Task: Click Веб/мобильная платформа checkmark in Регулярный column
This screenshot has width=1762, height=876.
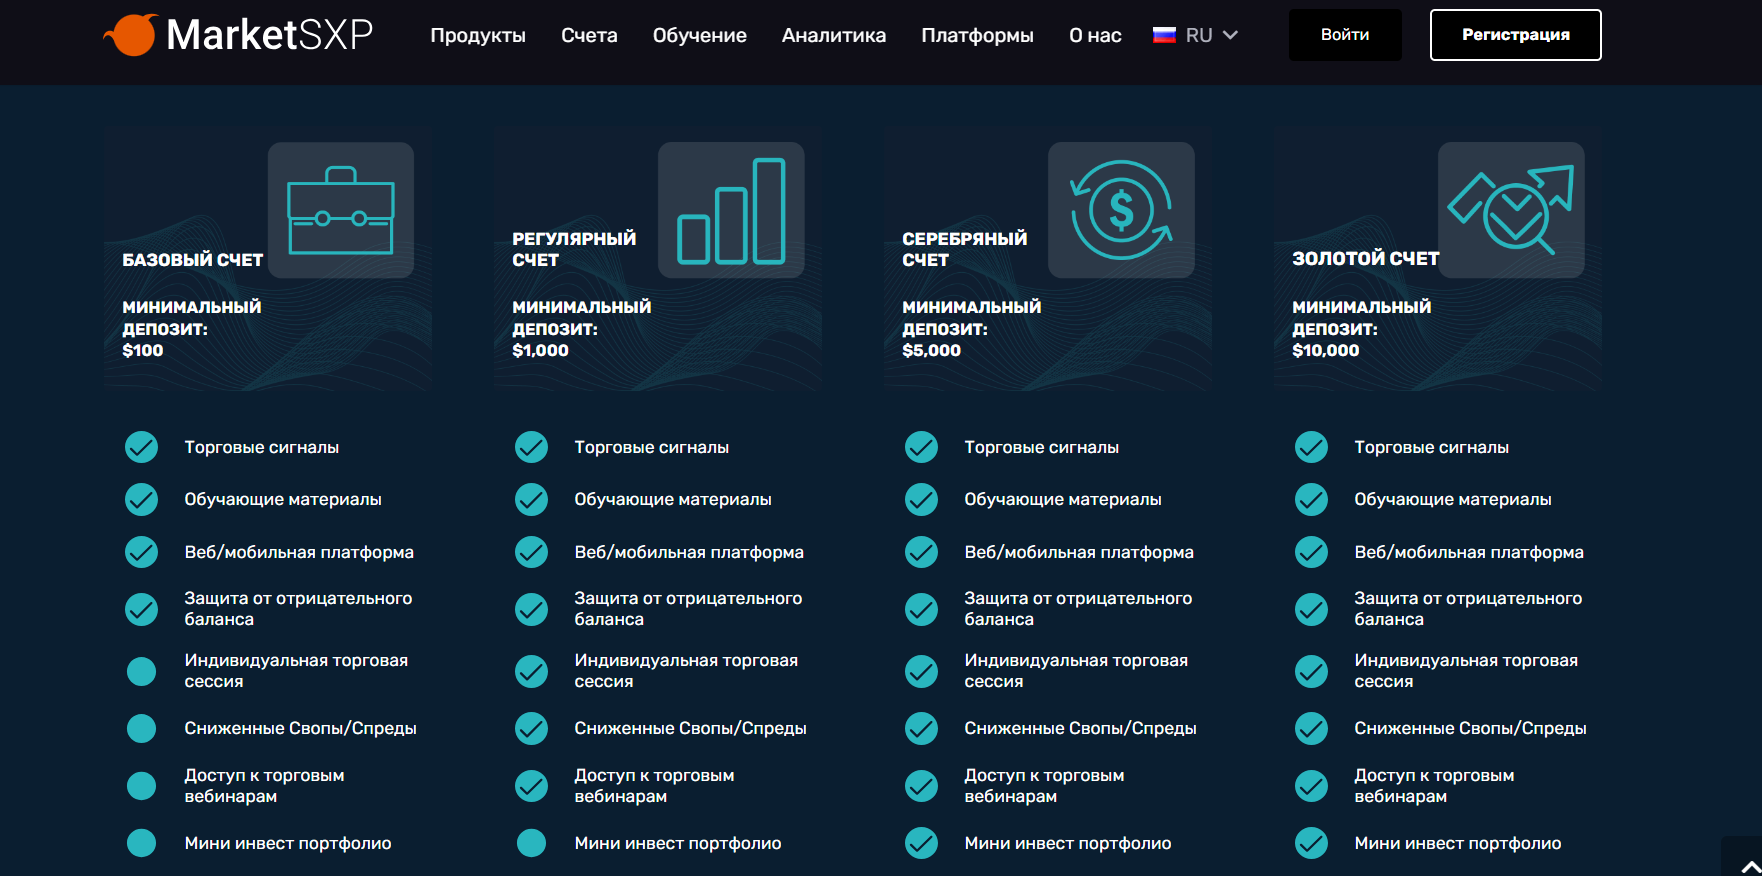Action: (x=531, y=552)
